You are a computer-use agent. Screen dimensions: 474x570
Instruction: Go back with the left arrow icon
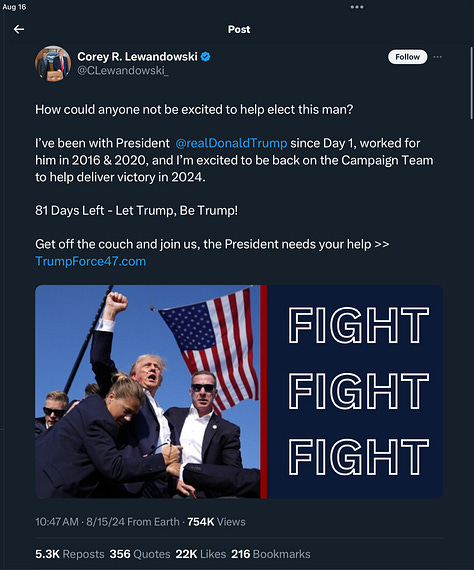click(x=19, y=29)
